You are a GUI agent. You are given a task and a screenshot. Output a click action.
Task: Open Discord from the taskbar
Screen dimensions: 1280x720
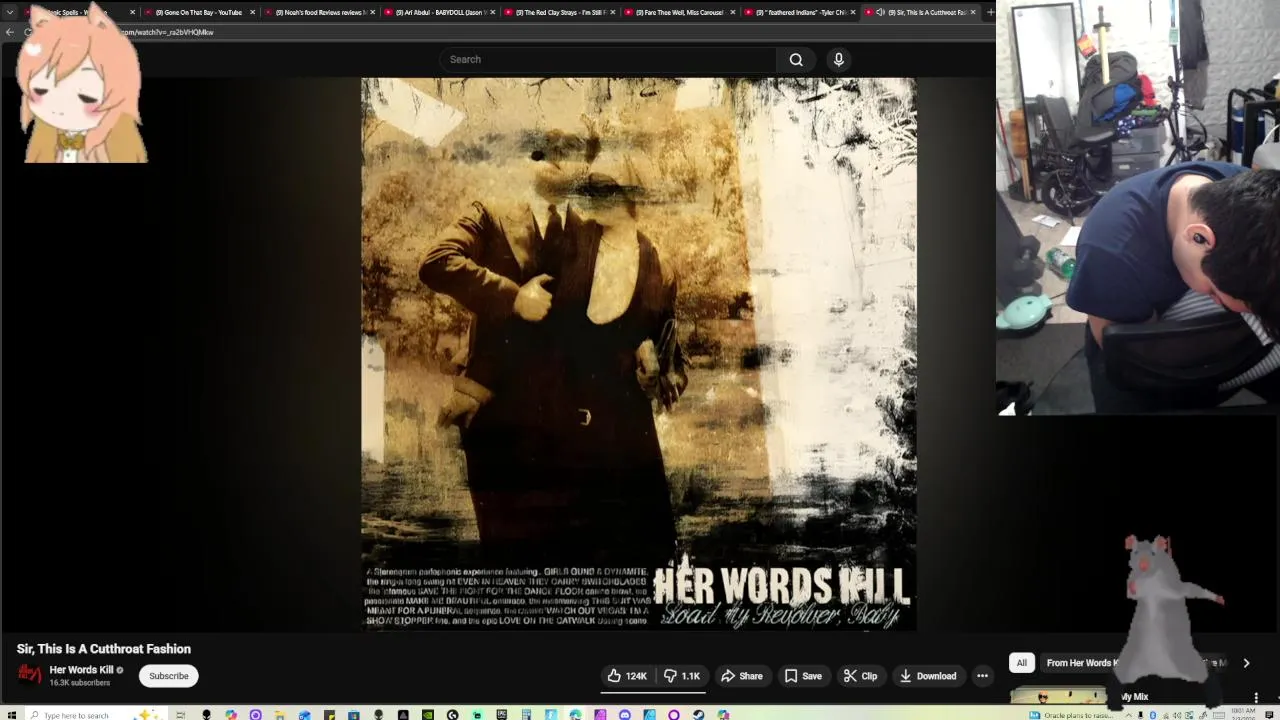coord(623,714)
